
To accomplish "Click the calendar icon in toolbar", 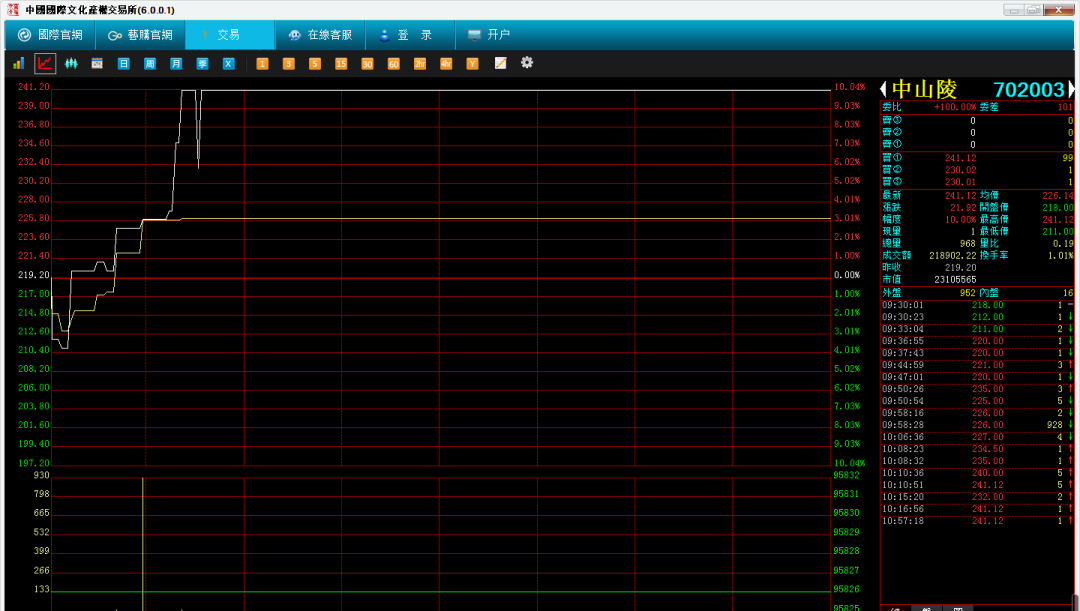I will point(97,63).
